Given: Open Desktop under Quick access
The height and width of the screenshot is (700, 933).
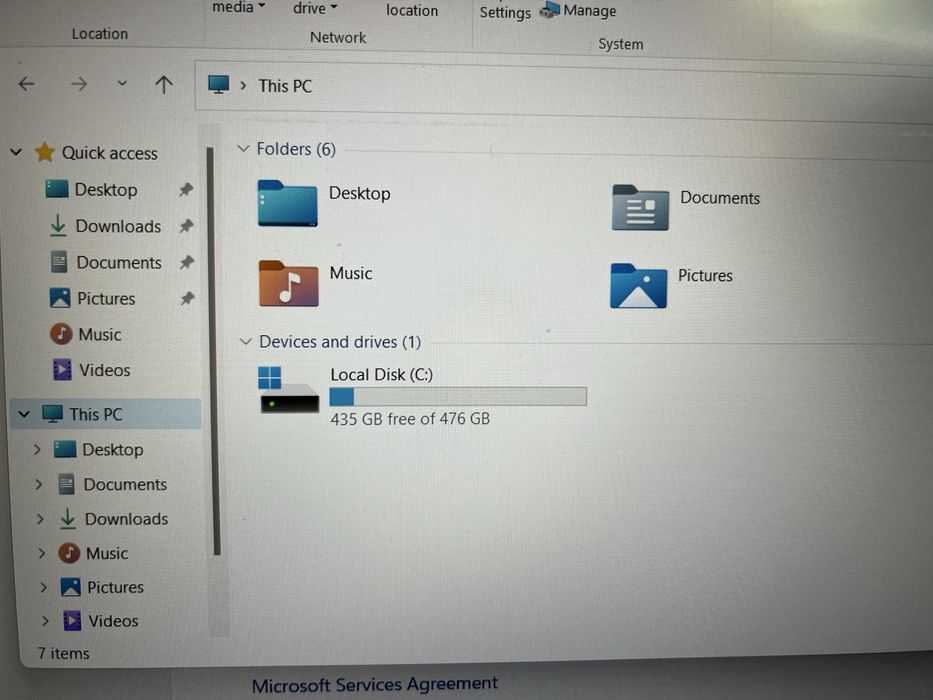Looking at the screenshot, I should click(106, 190).
